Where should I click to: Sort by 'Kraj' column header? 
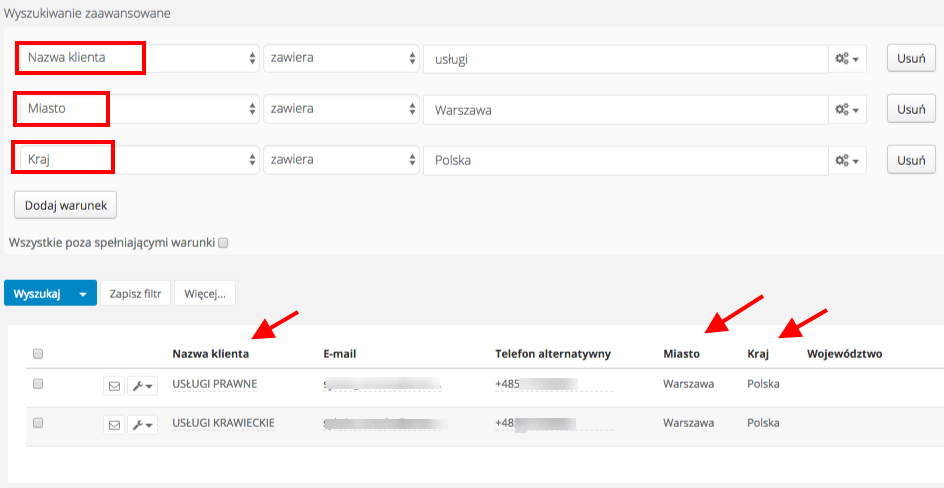point(758,354)
